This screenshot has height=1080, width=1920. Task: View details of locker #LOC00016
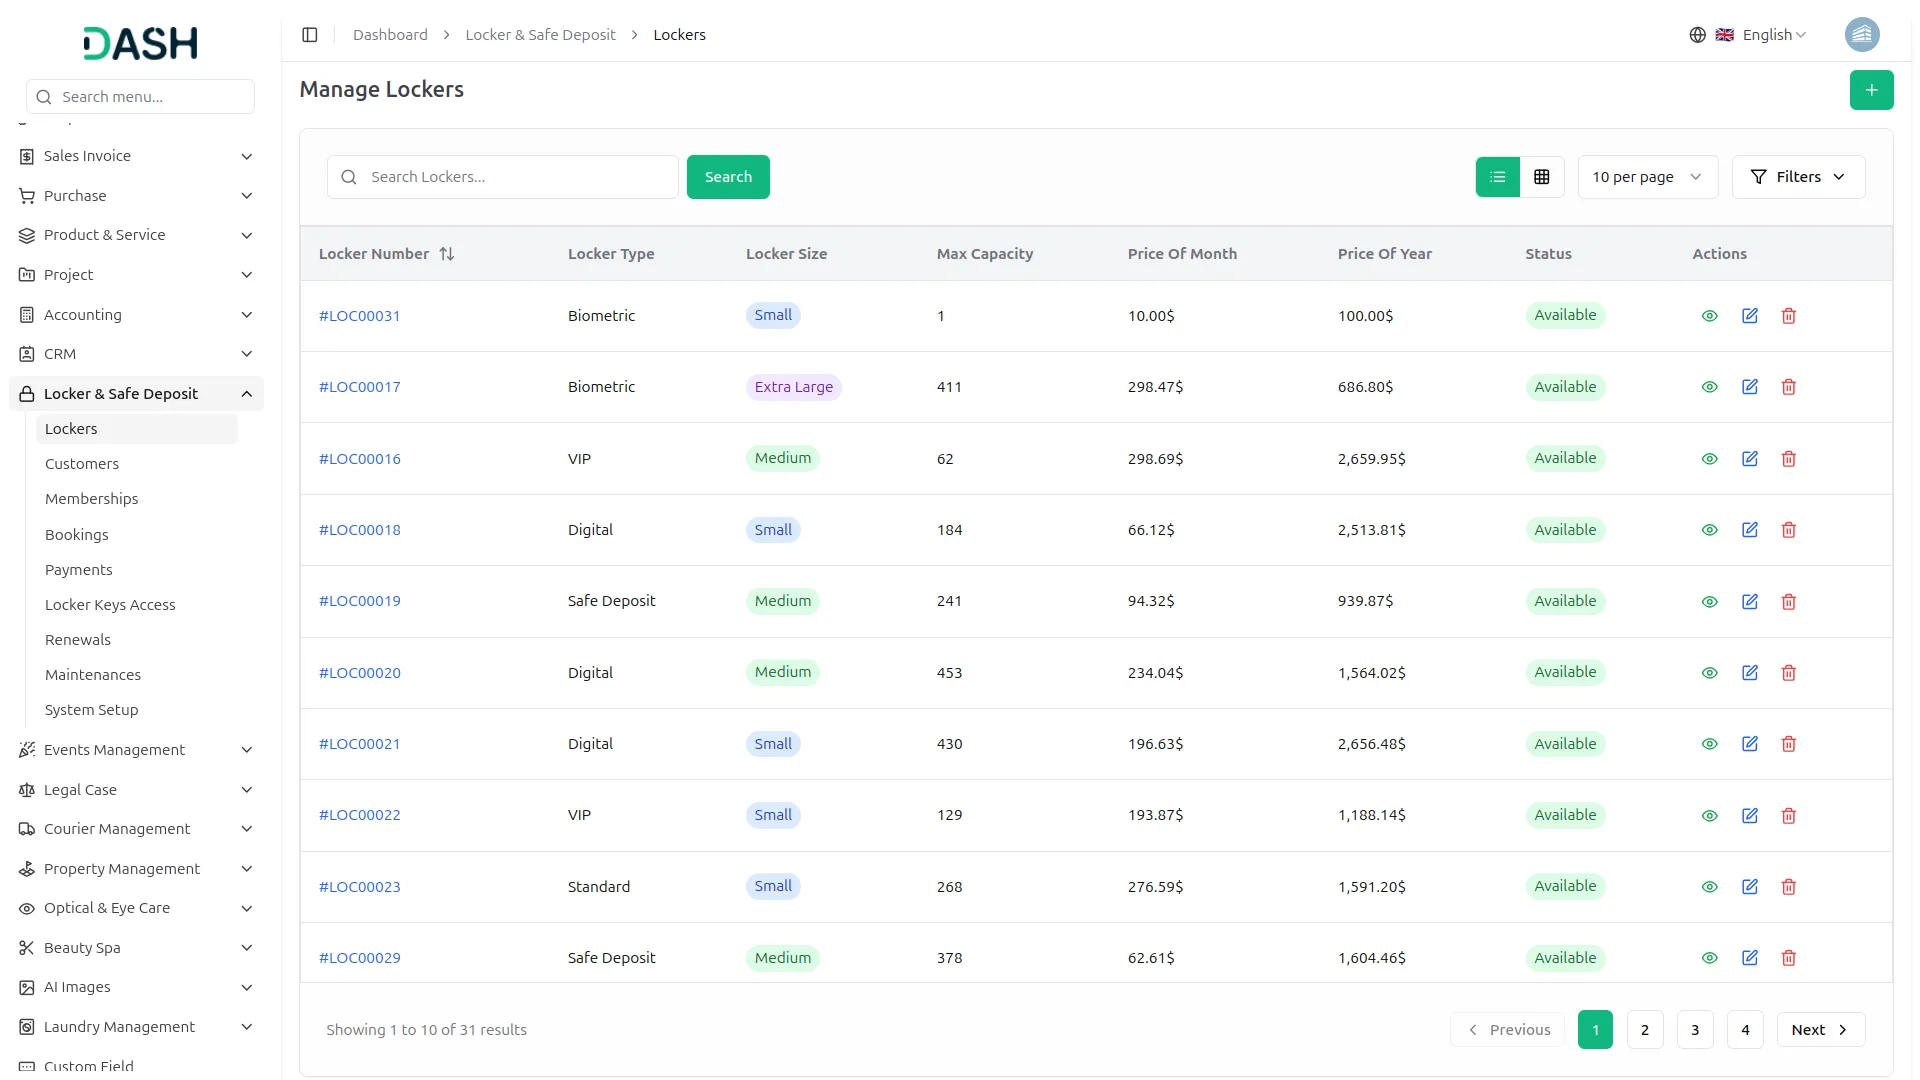click(1709, 458)
